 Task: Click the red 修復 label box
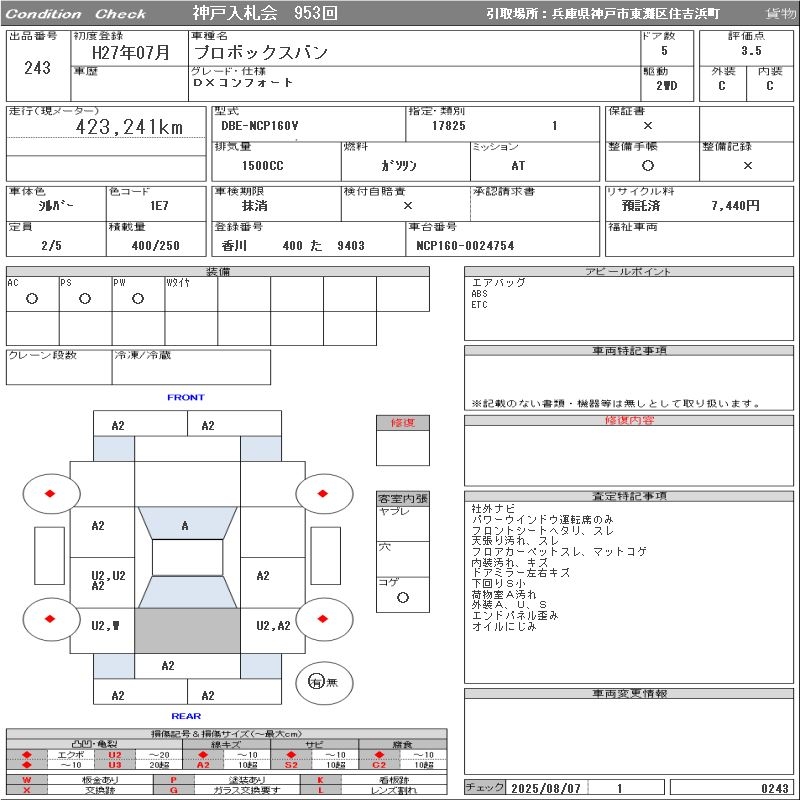tap(402, 423)
